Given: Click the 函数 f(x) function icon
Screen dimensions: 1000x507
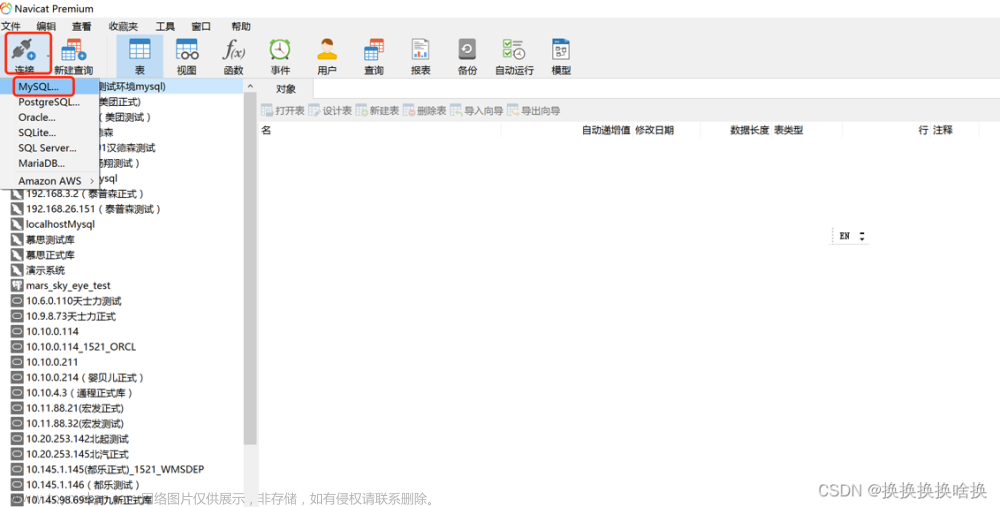Looking at the screenshot, I should tap(233, 55).
